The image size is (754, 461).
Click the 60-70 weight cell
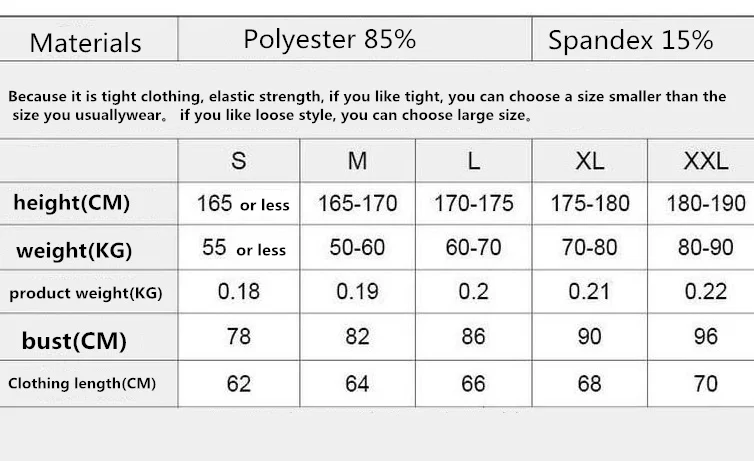[474, 248]
